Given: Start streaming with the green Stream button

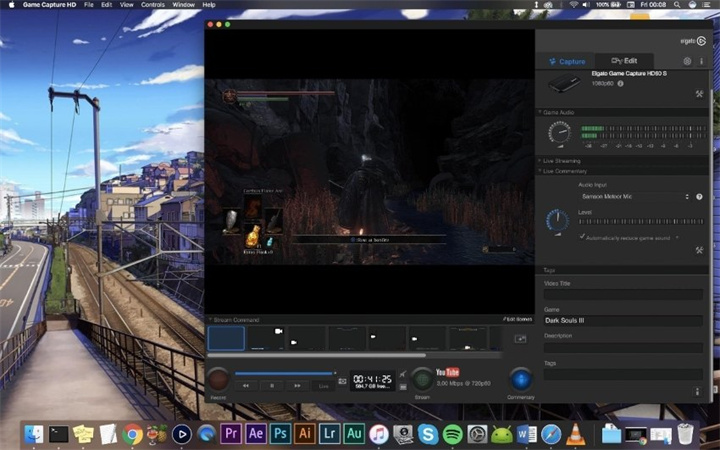Looking at the screenshot, I should 422,379.
